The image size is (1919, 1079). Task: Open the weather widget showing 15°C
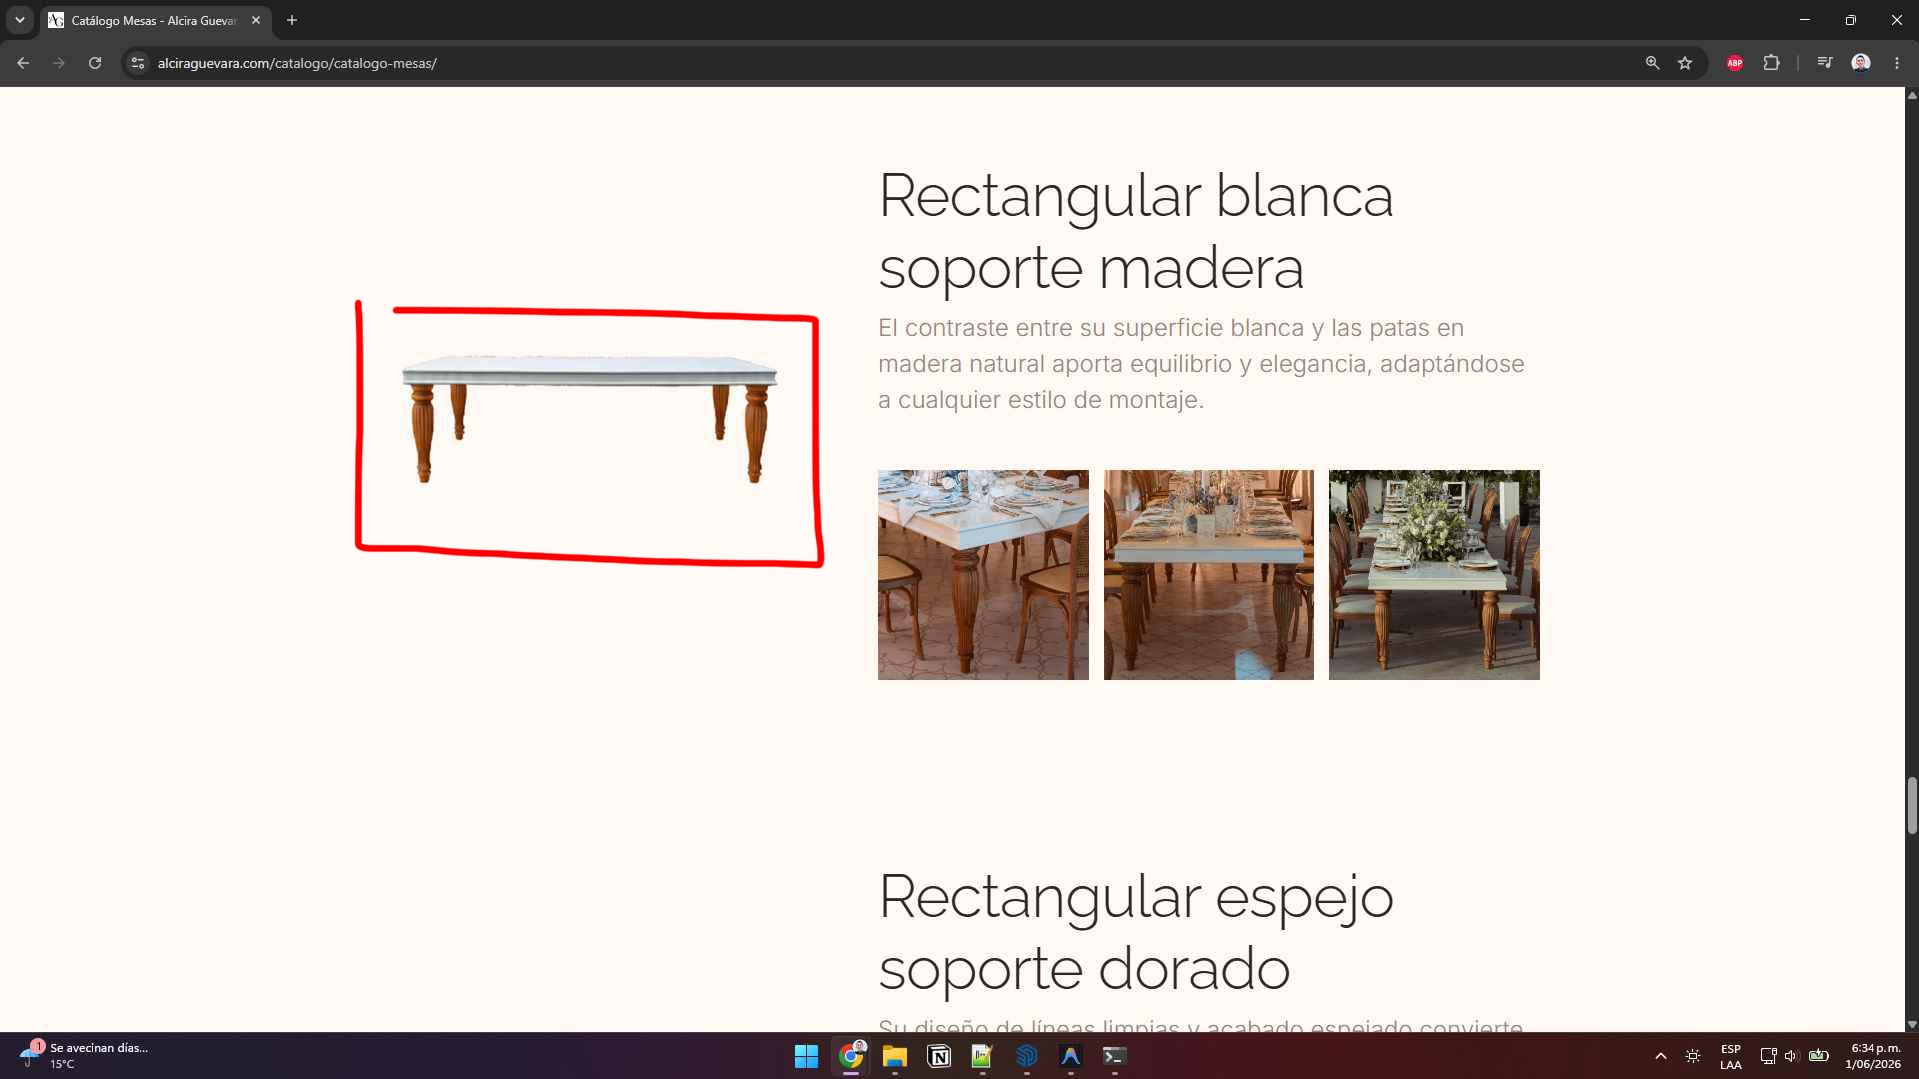coord(85,1056)
